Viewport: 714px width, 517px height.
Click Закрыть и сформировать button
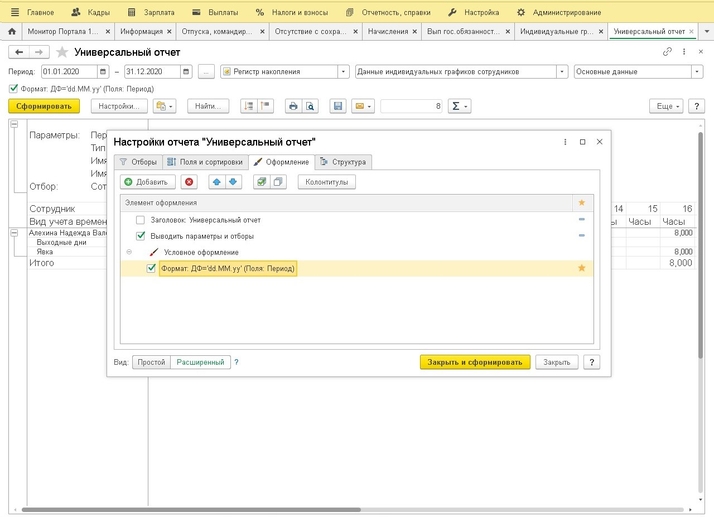pos(475,362)
